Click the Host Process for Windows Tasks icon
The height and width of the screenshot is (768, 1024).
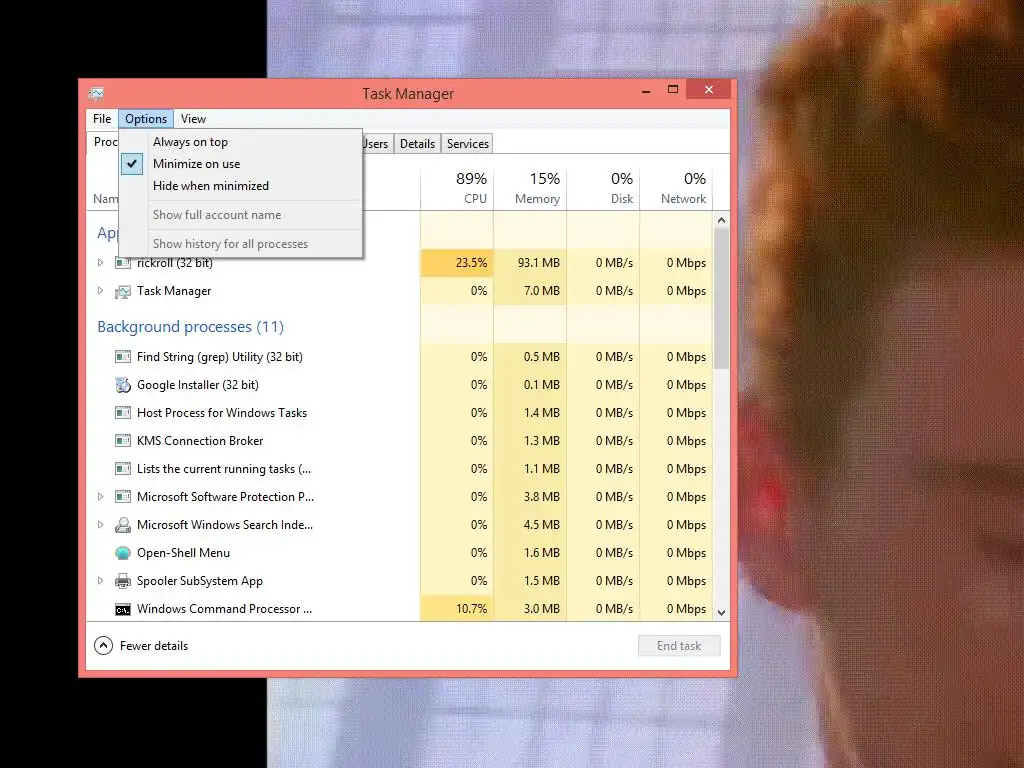(x=123, y=413)
